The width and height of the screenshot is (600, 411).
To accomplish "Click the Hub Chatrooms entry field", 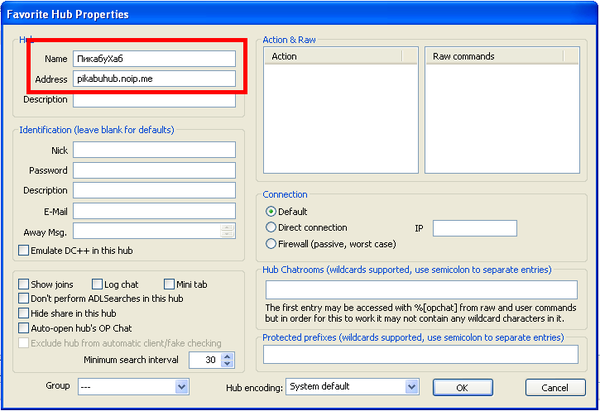I will [420, 289].
